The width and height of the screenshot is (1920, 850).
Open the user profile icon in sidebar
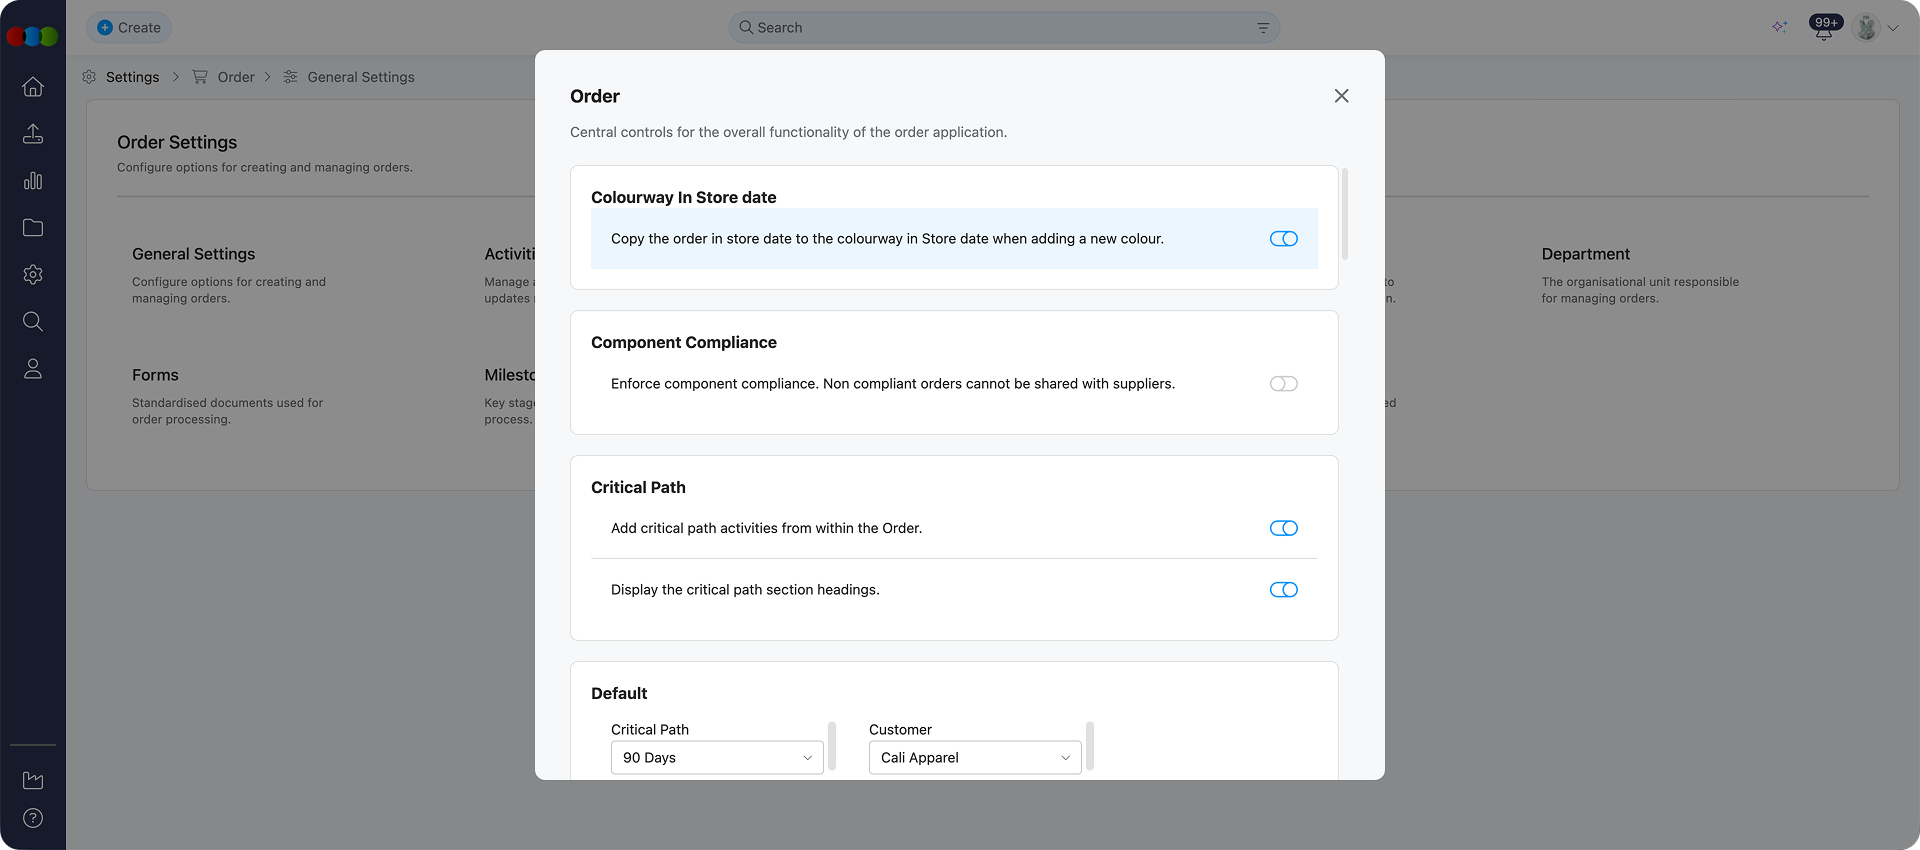point(33,369)
